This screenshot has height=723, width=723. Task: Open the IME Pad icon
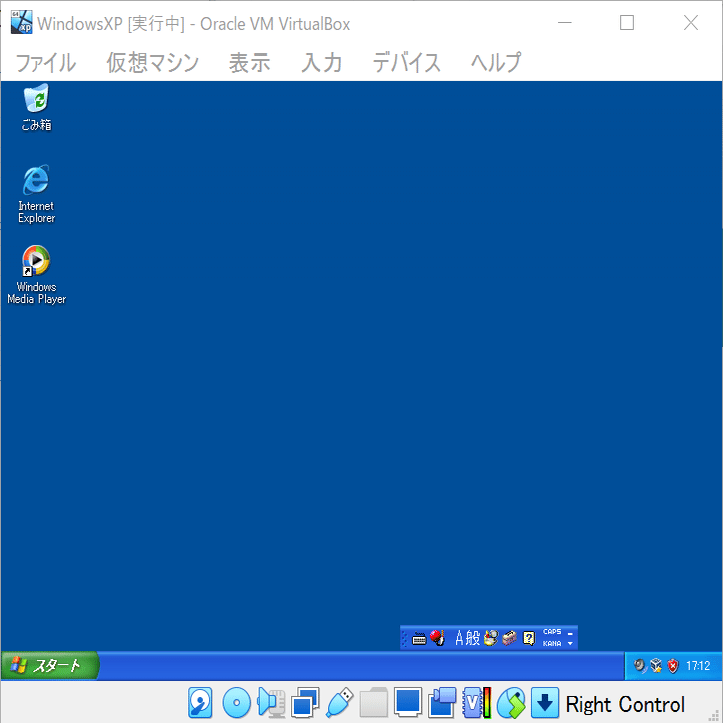point(491,638)
